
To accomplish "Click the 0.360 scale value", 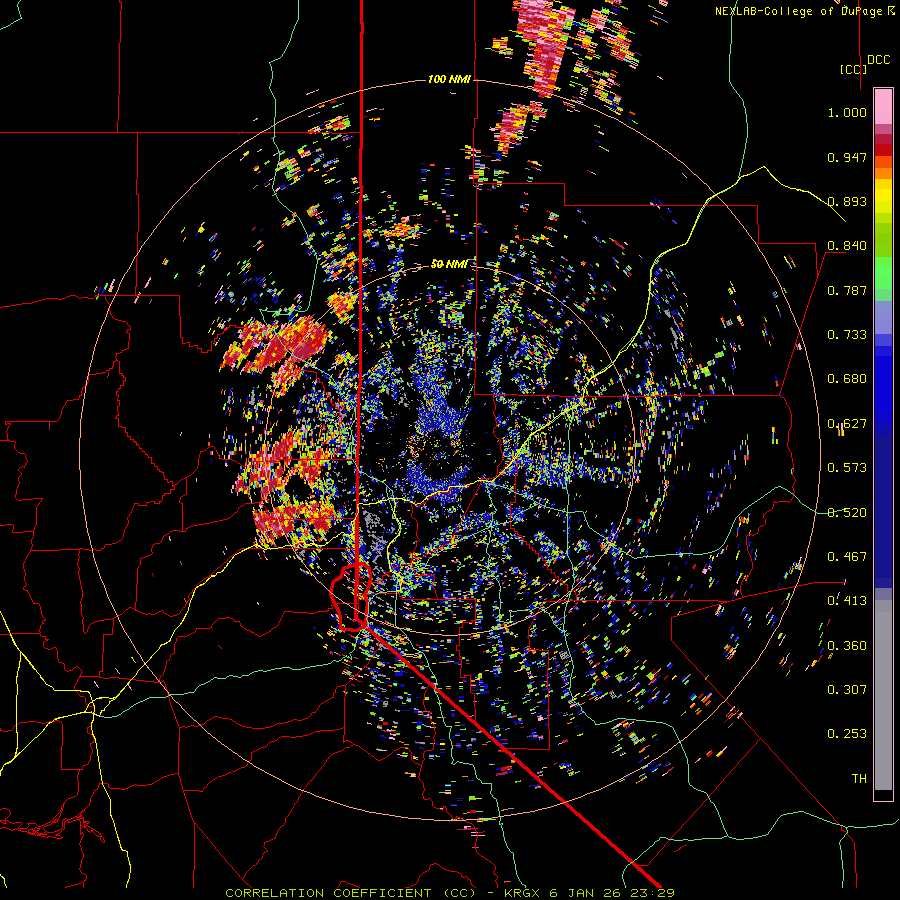I will click(x=847, y=646).
